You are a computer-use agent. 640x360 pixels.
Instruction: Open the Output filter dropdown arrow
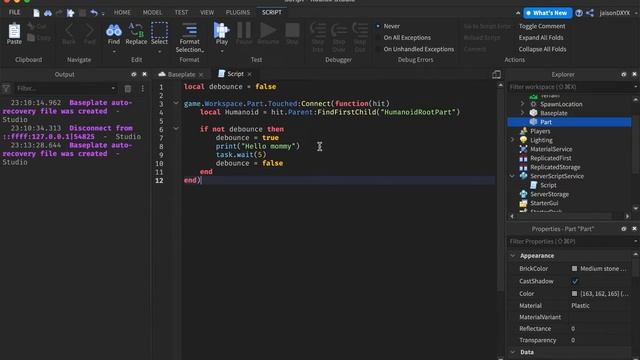pyautogui.click(x=113, y=88)
